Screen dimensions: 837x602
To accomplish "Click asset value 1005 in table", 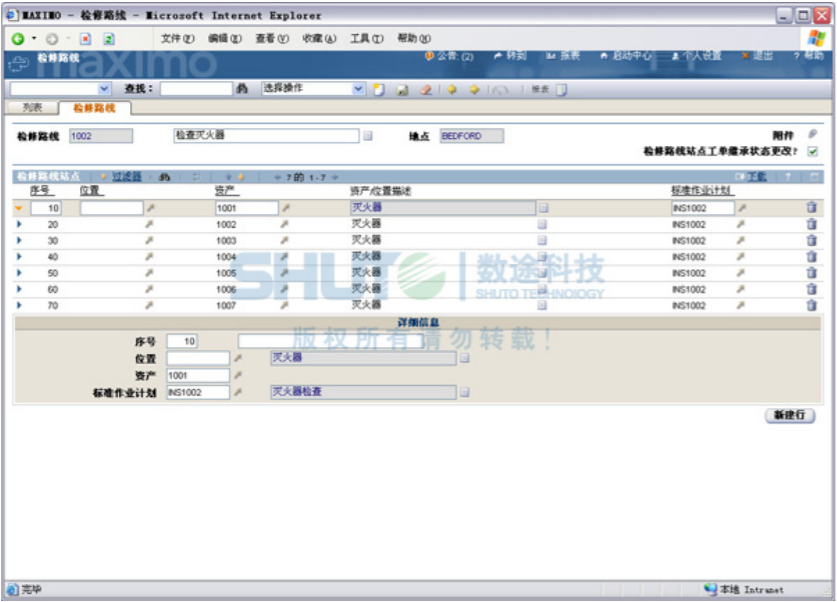I will pyautogui.click(x=226, y=273).
